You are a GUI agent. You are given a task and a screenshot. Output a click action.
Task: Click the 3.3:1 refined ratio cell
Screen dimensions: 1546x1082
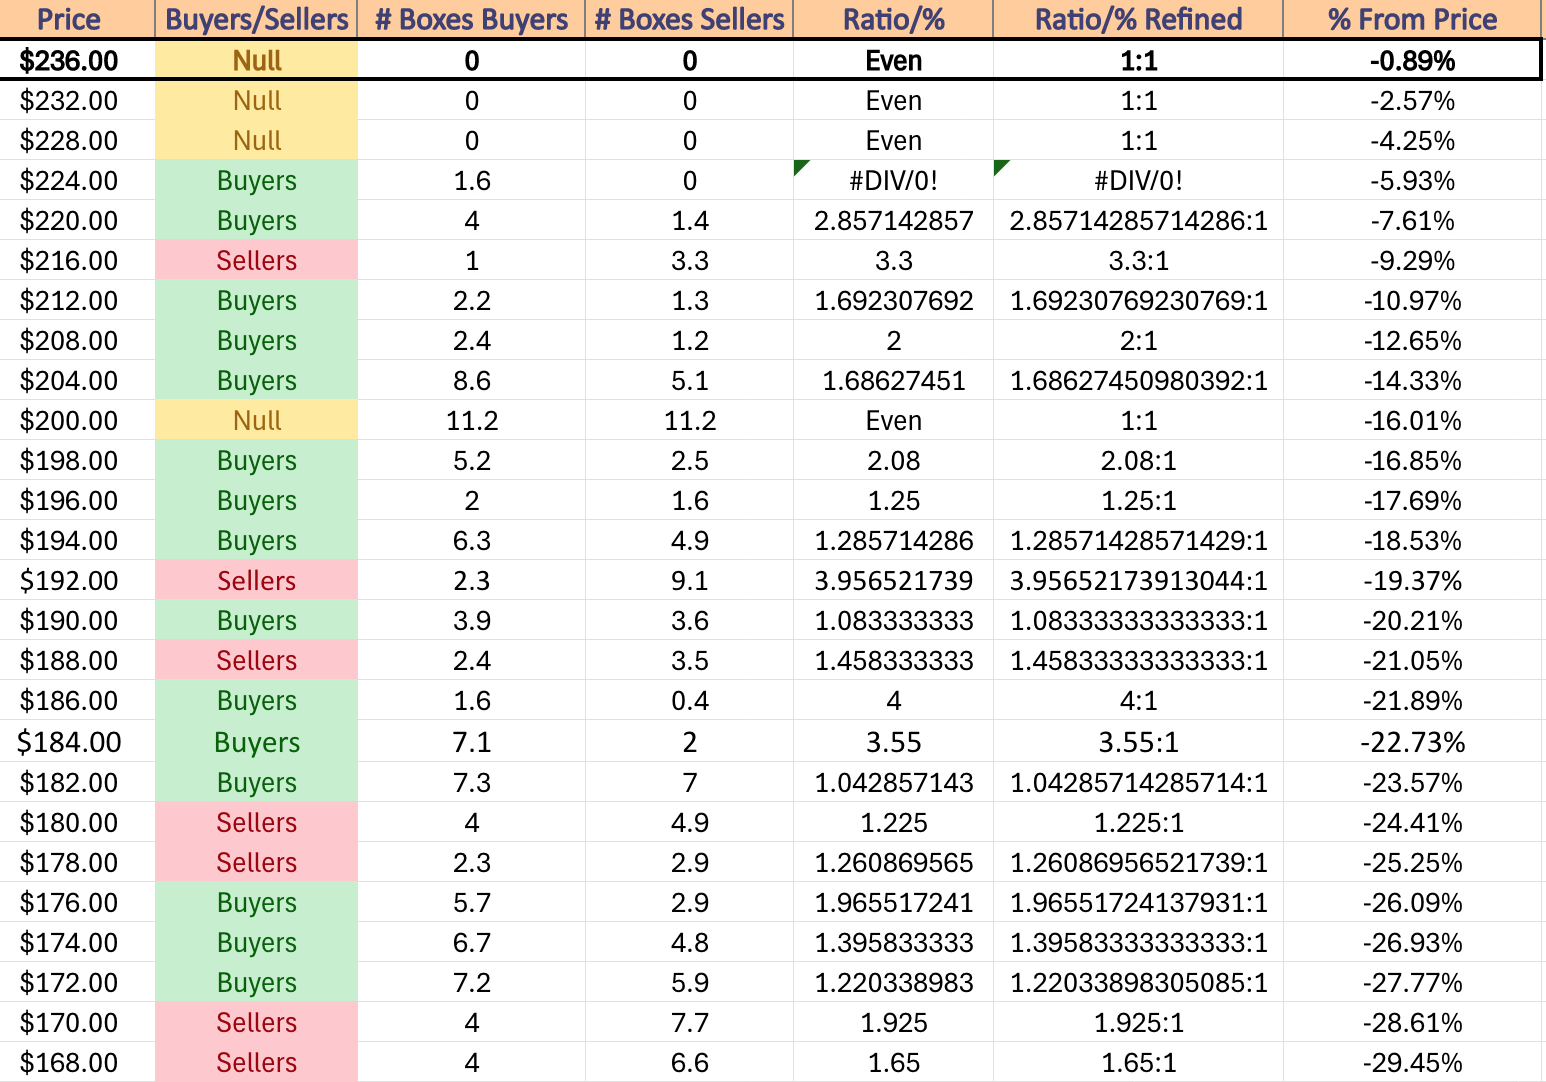pos(1138,260)
